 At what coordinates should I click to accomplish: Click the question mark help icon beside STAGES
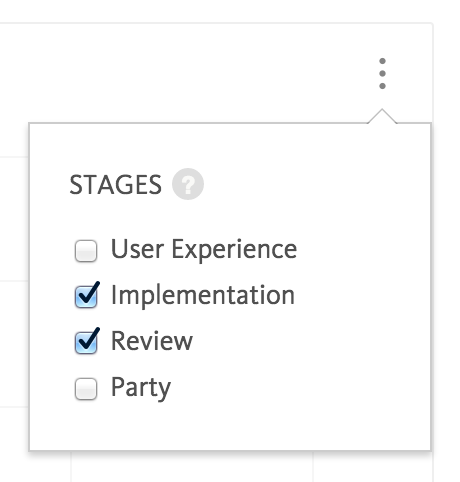188,184
